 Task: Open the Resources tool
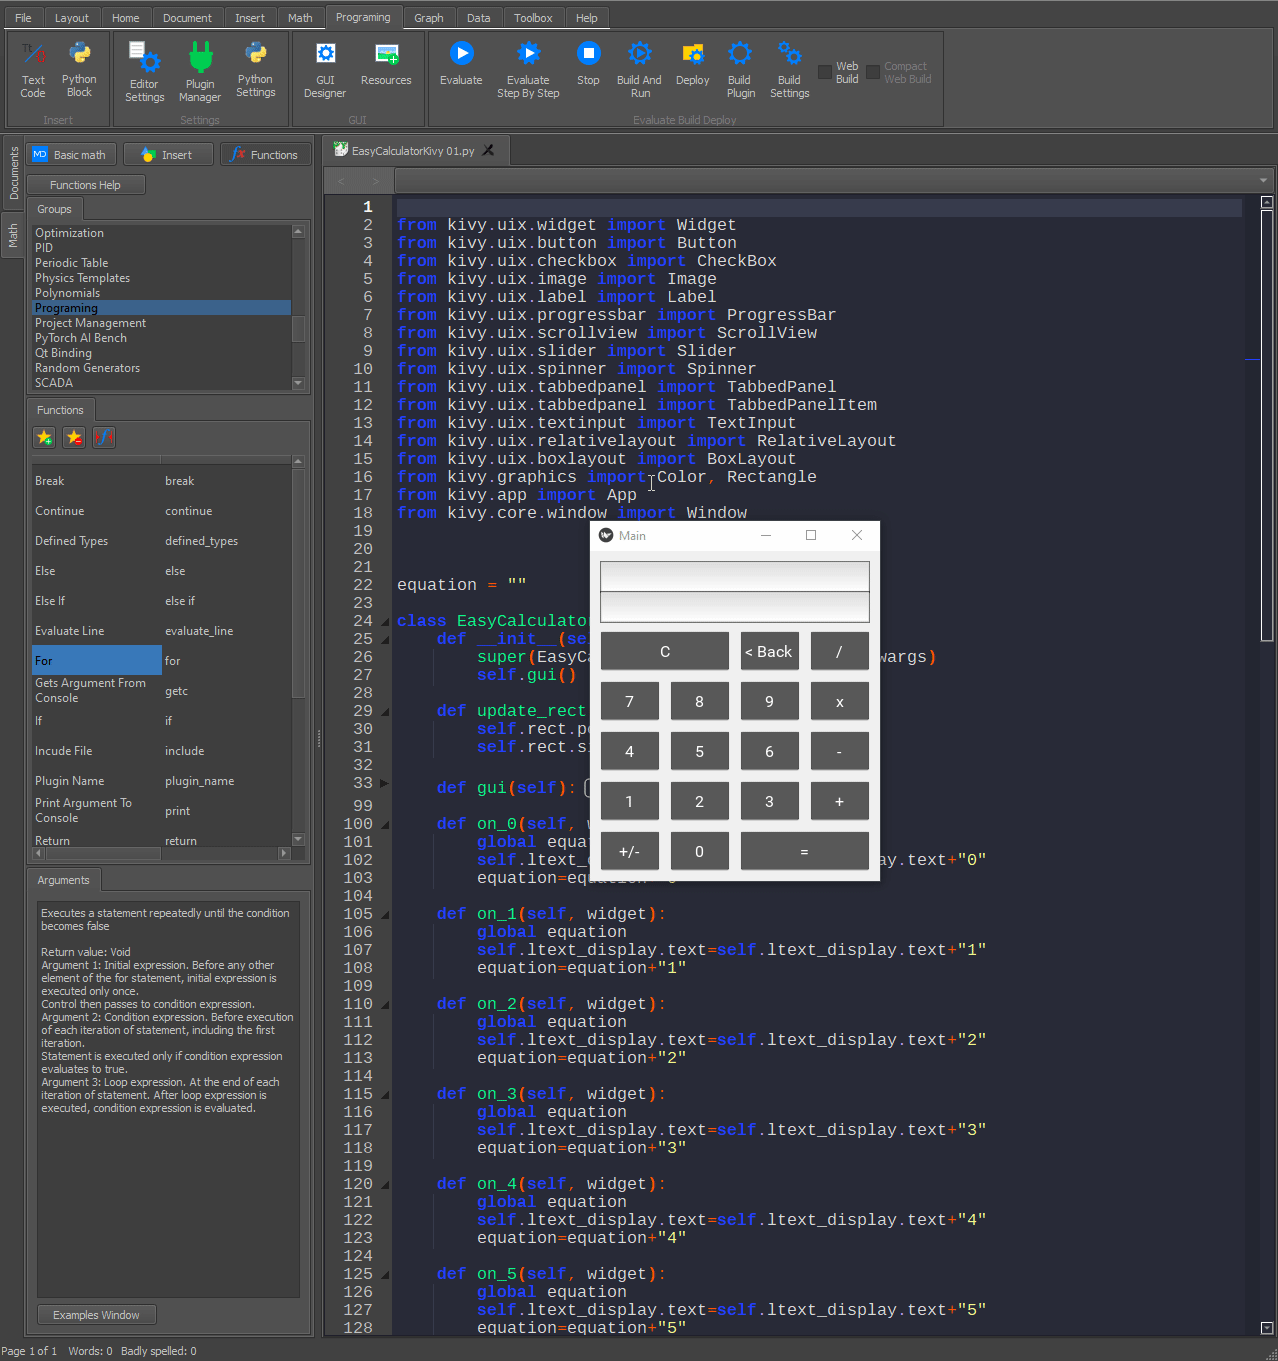386,54
